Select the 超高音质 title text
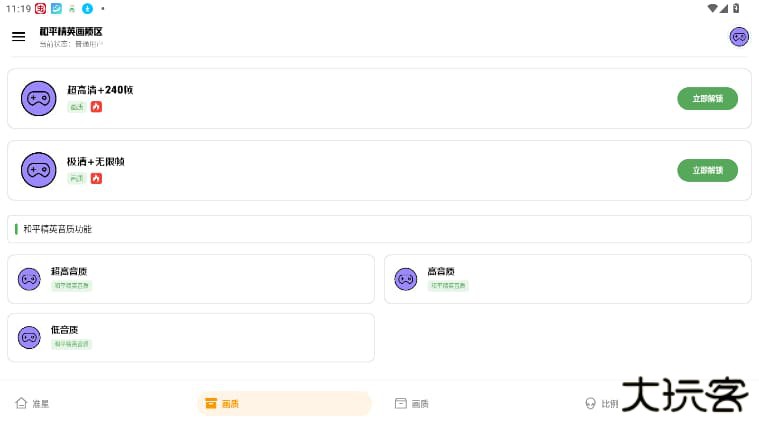 click(69, 271)
